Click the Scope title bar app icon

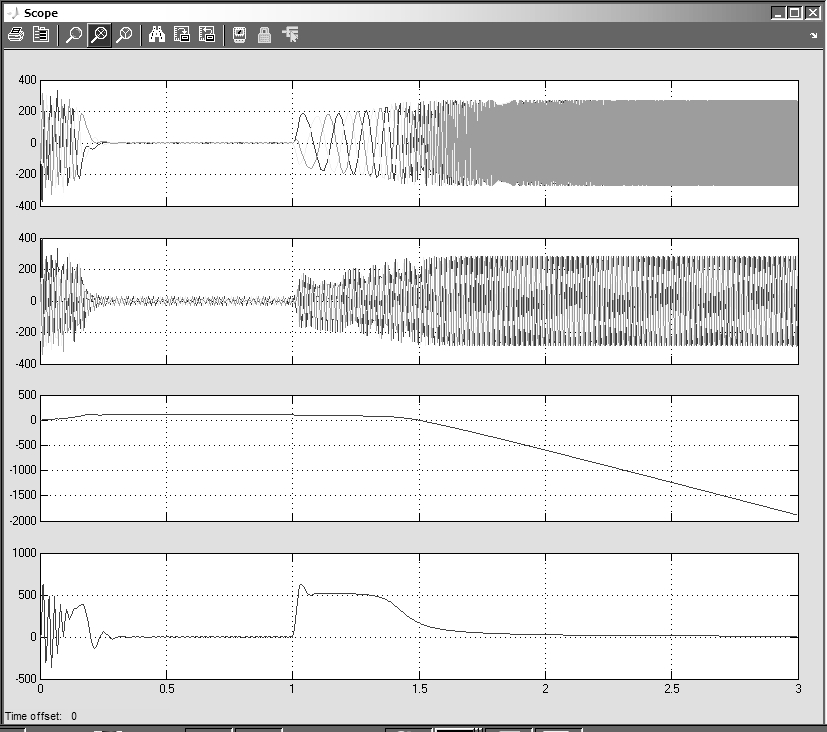click(13, 13)
